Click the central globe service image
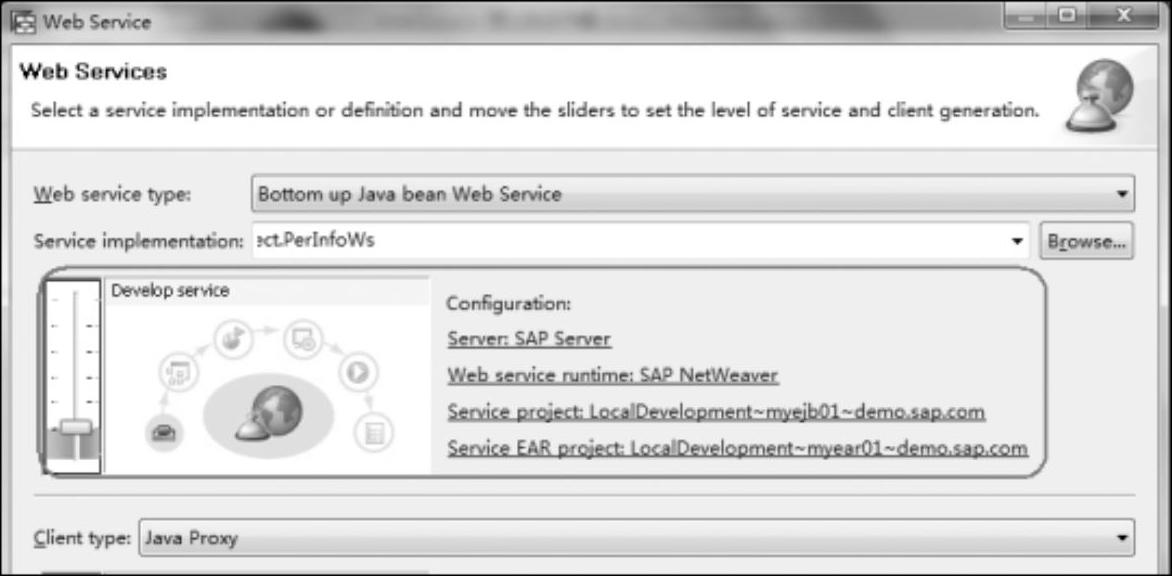Screen dimensions: 1172x576 tap(269, 415)
